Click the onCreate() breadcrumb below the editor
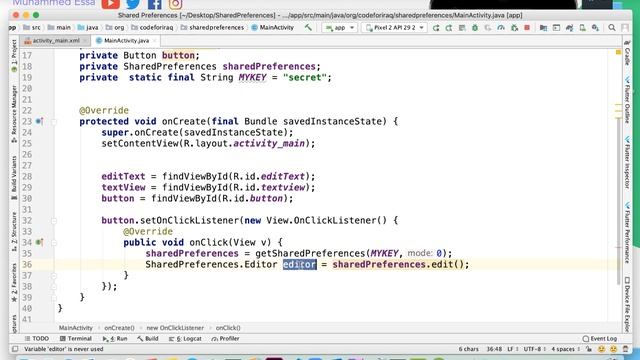This screenshot has height=360, width=640. tap(119, 328)
